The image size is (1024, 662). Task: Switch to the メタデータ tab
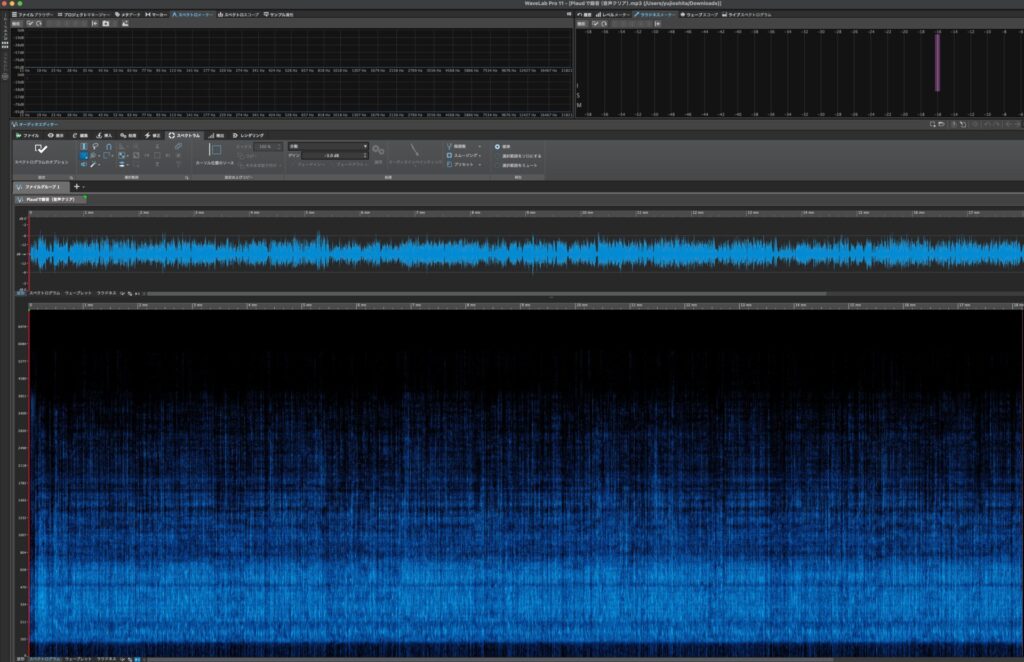coord(128,14)
